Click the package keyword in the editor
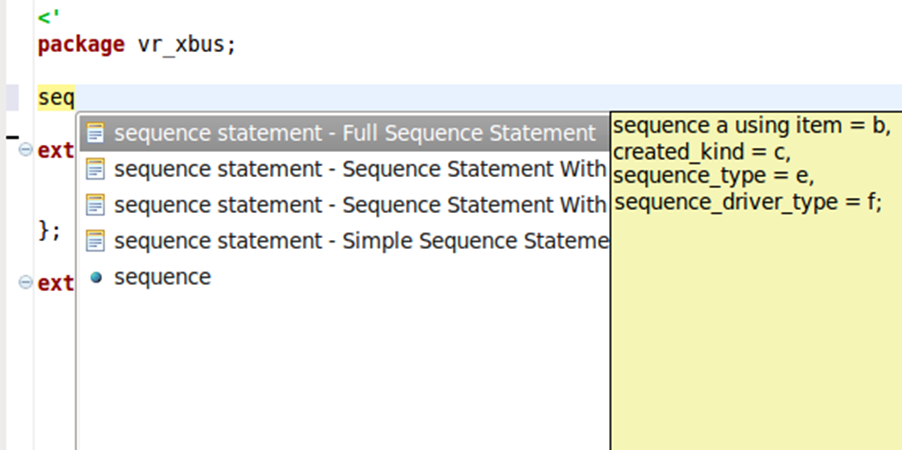 point(81,45)
